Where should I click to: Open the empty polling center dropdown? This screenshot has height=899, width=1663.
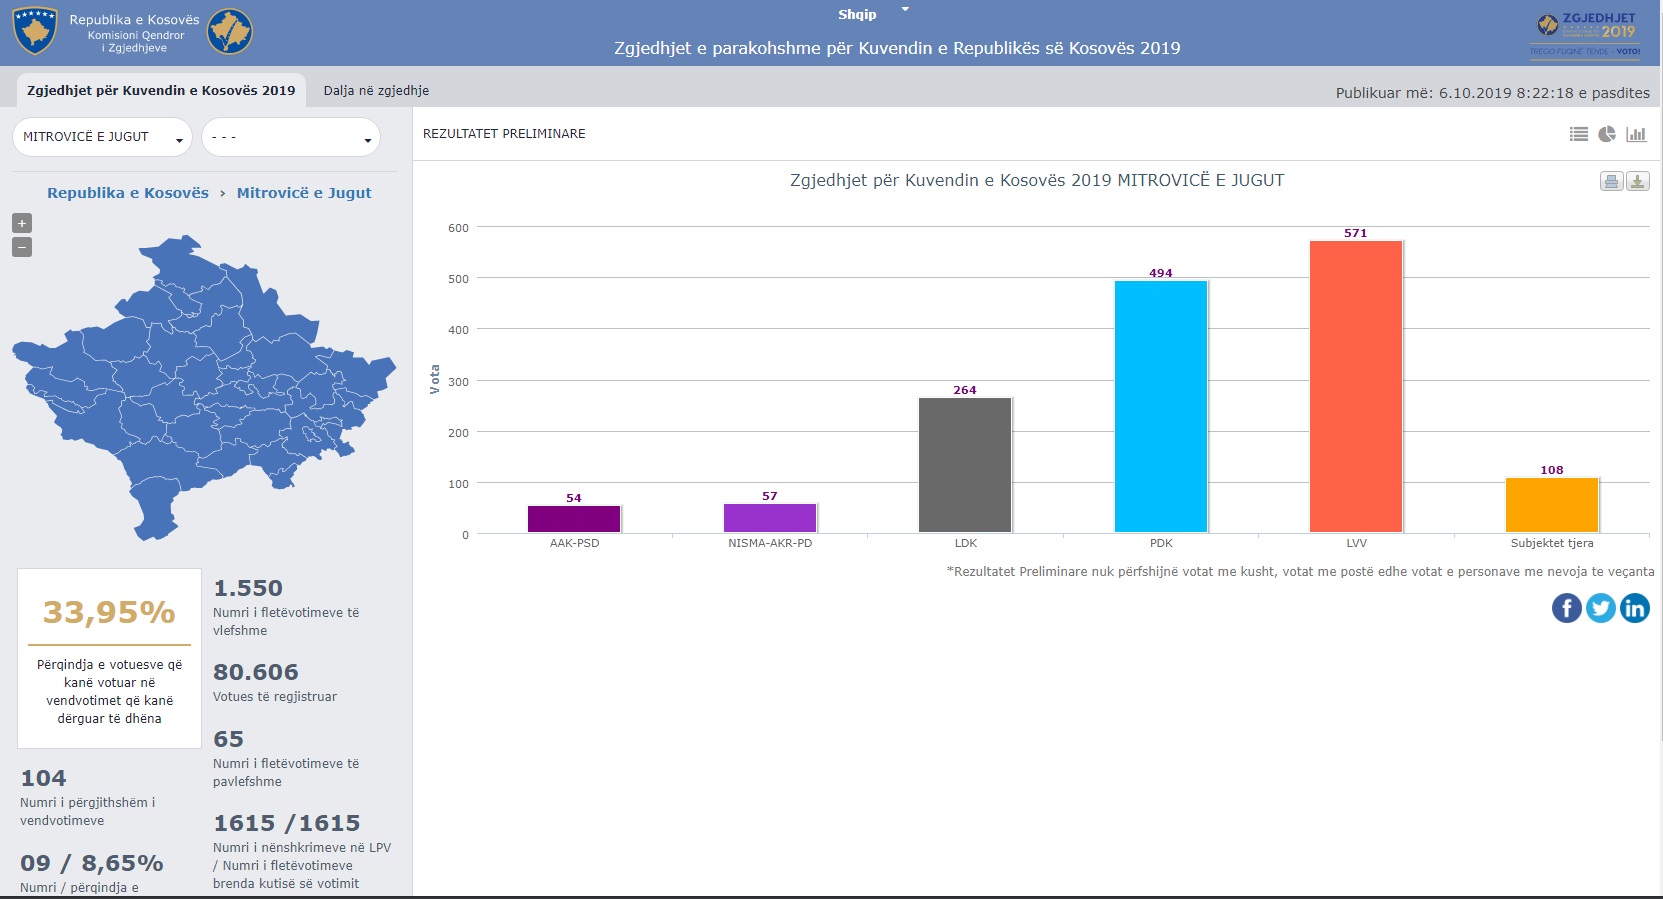291,137
